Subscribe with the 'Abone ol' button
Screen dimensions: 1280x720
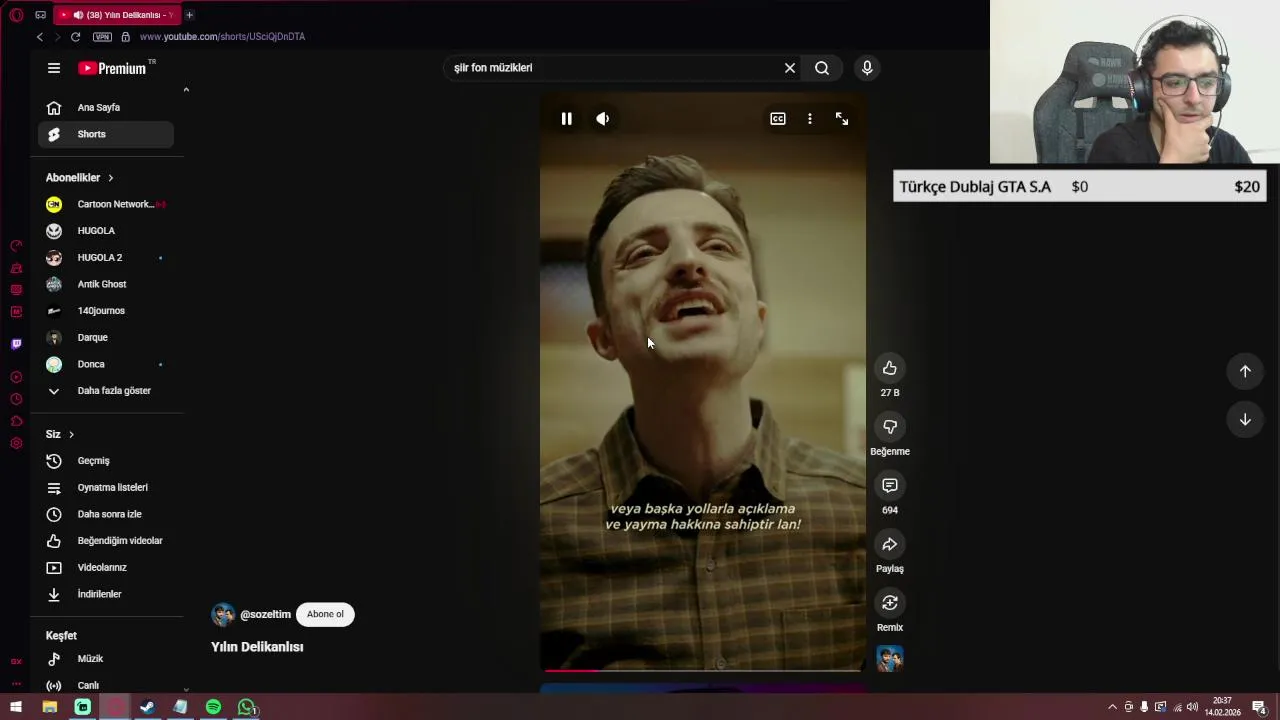325,614
